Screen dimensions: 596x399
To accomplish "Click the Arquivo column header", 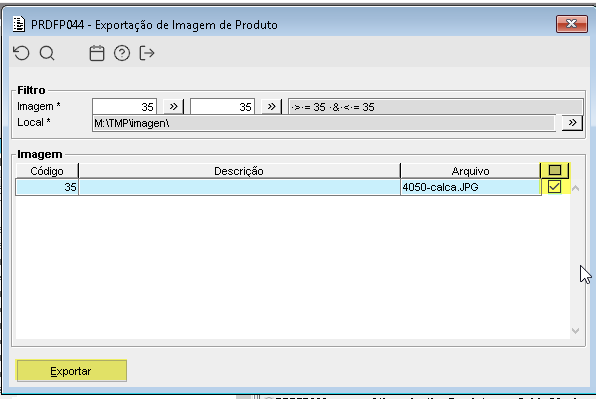I will click(470, 171).
